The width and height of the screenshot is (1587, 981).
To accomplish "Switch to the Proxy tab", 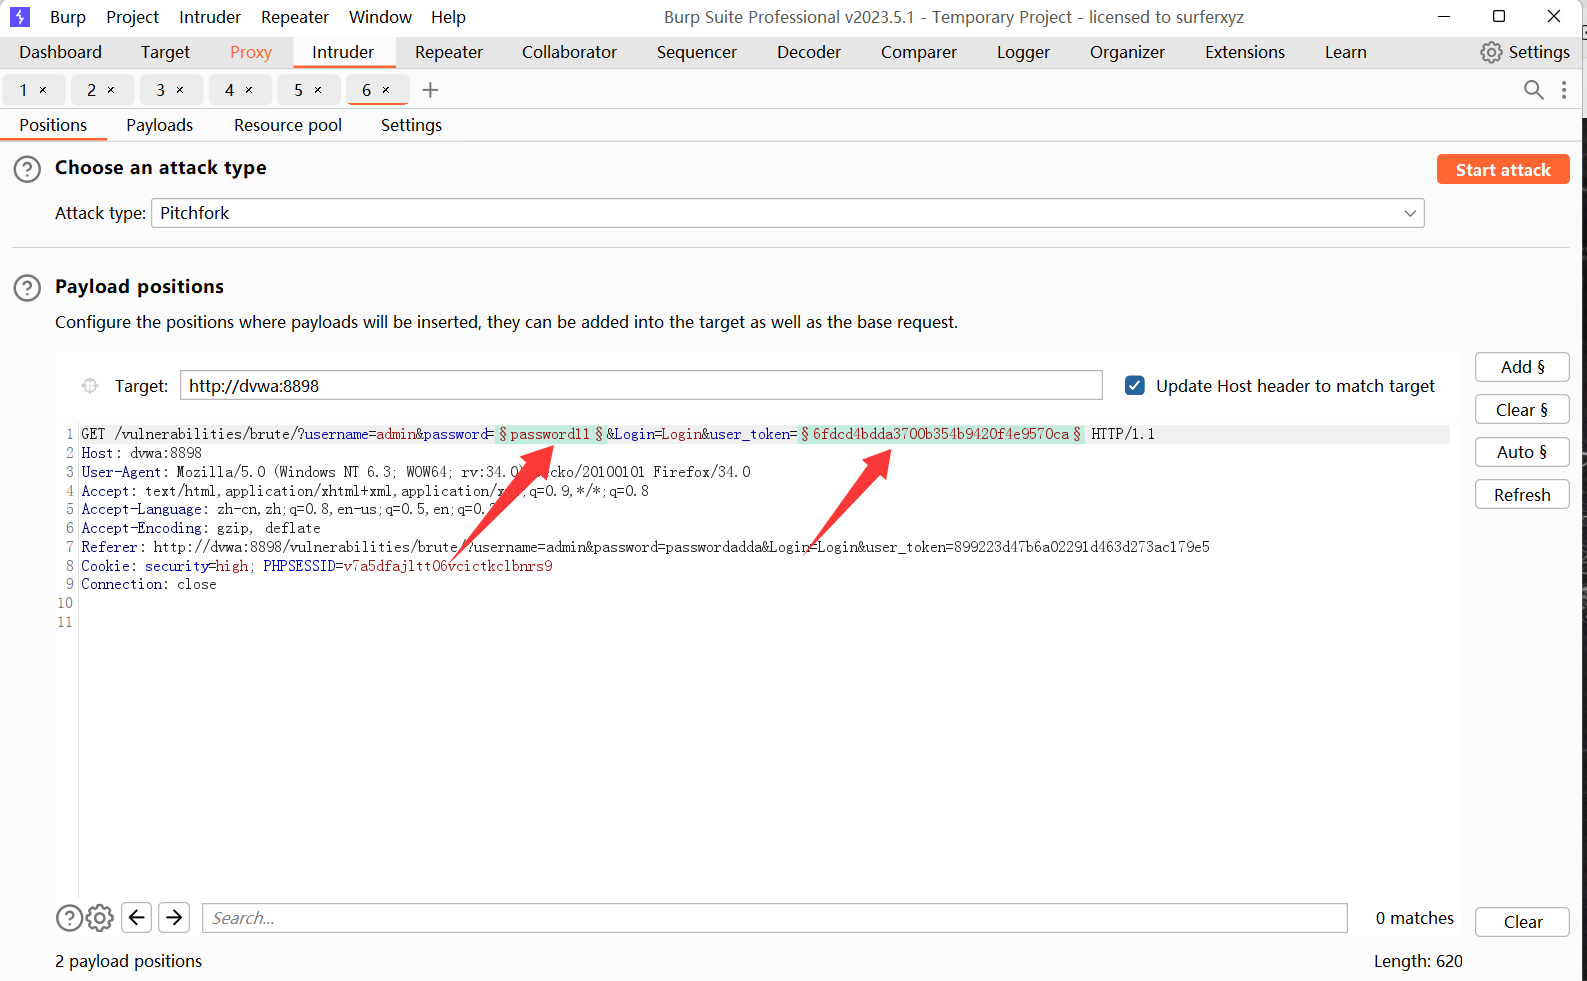I will pos(251,52).
